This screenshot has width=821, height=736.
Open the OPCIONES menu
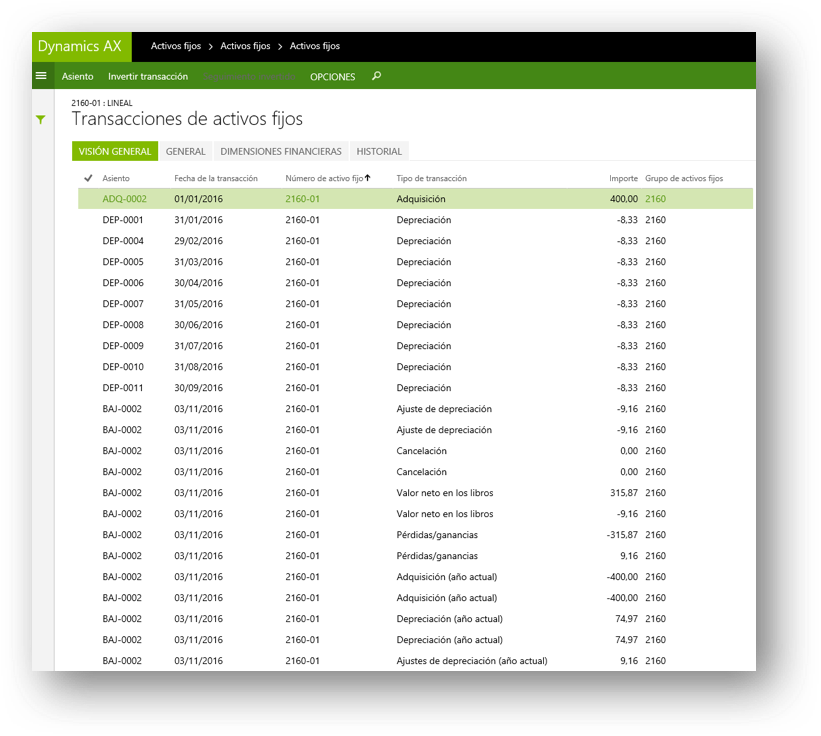tap(332, 76)
